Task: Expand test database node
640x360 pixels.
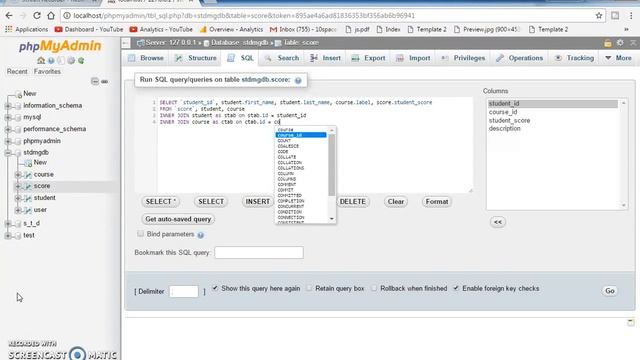Action: coord(8,236)
